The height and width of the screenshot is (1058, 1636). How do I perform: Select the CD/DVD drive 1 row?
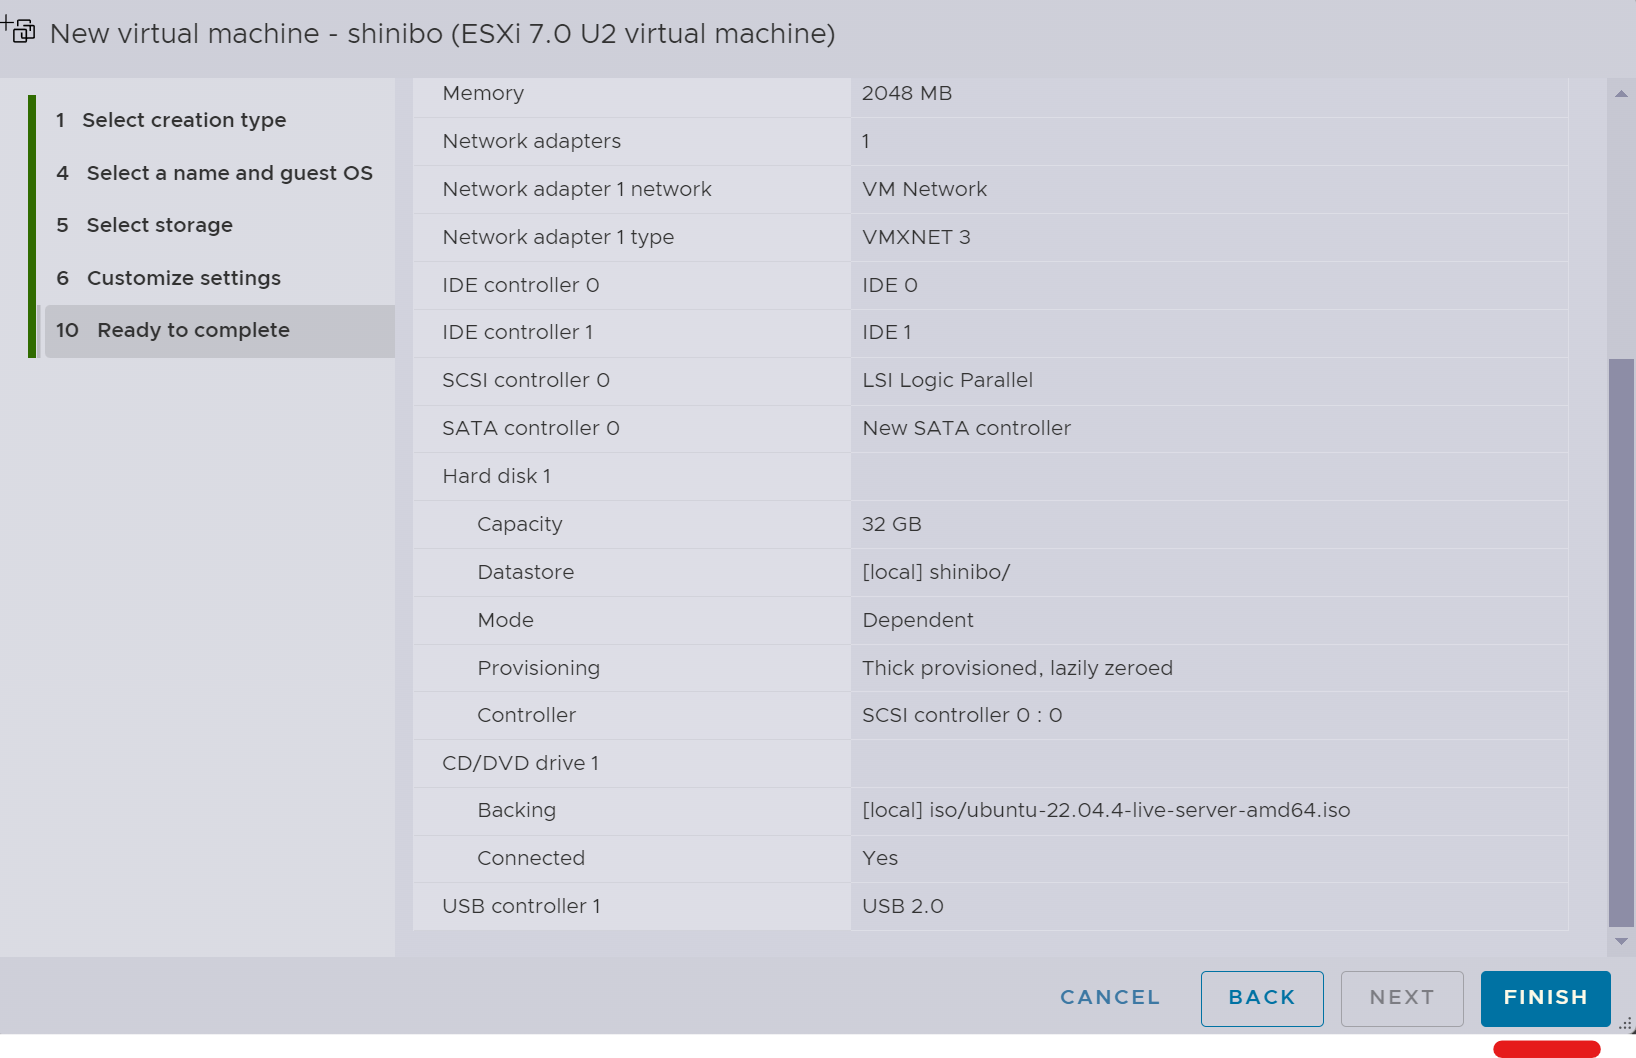click(x=990, y=764)
